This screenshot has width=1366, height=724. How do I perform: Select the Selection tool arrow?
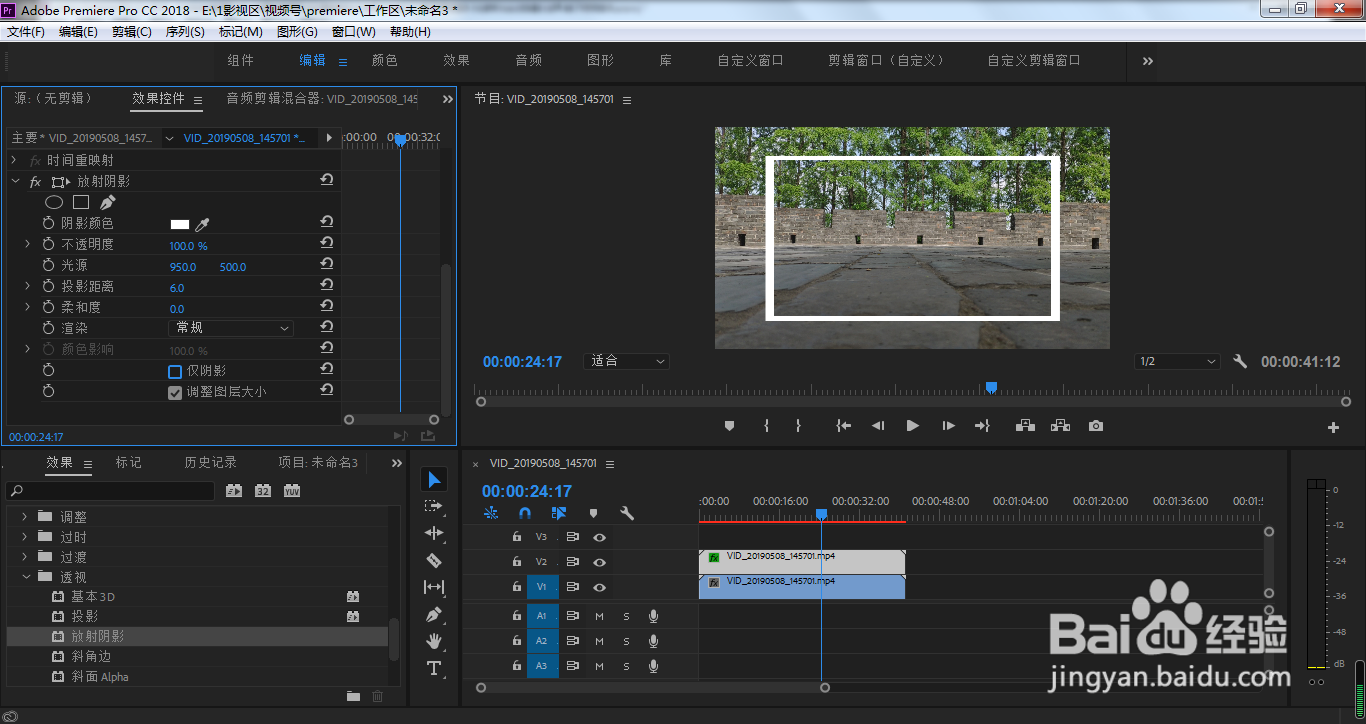[434, 481]
